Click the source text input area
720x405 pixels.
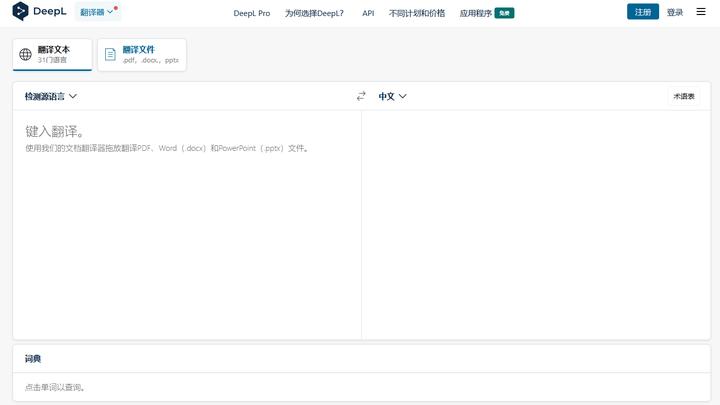187,225
